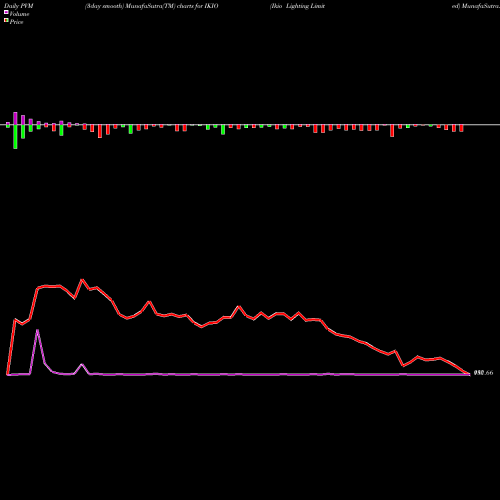This screenshot has width=500, height=500.
Task: Select the 'Price' legend label
Action: click(x=16, y=22)
